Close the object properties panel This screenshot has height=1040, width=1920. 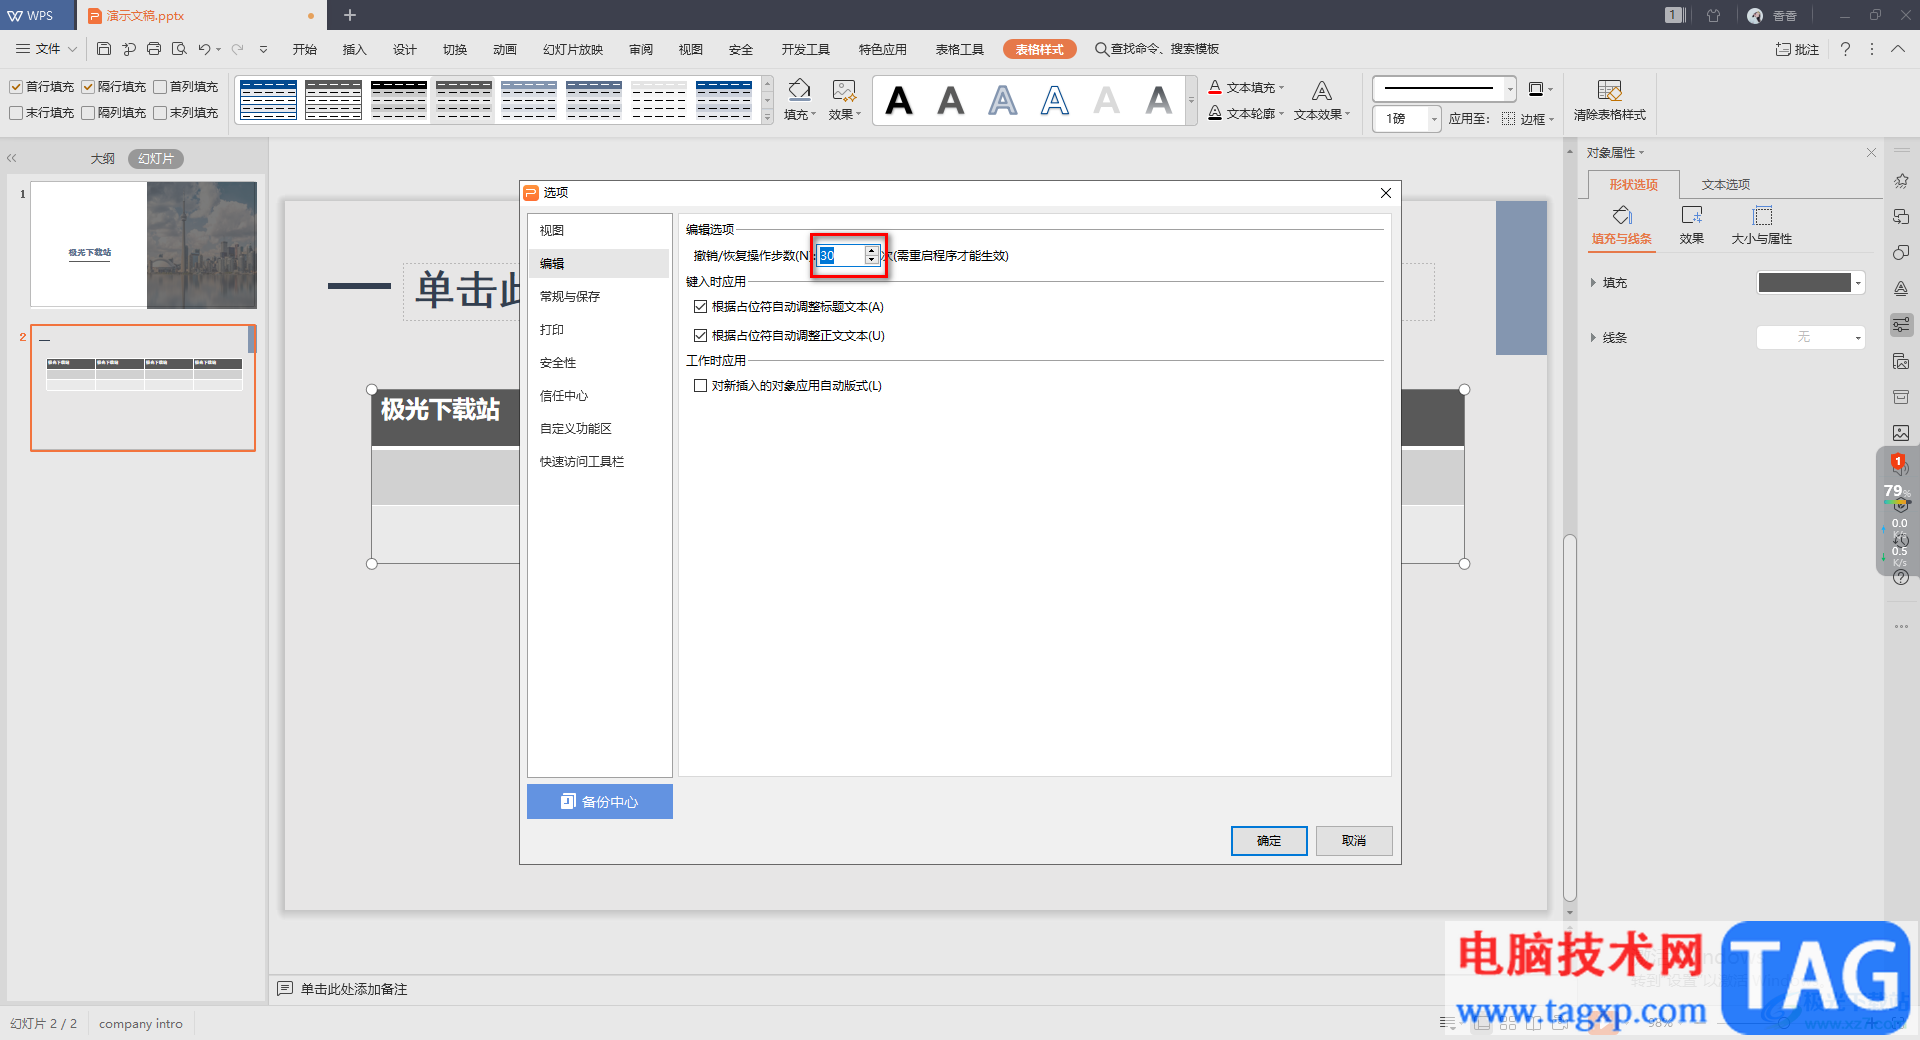click(x=1871, y=152)
